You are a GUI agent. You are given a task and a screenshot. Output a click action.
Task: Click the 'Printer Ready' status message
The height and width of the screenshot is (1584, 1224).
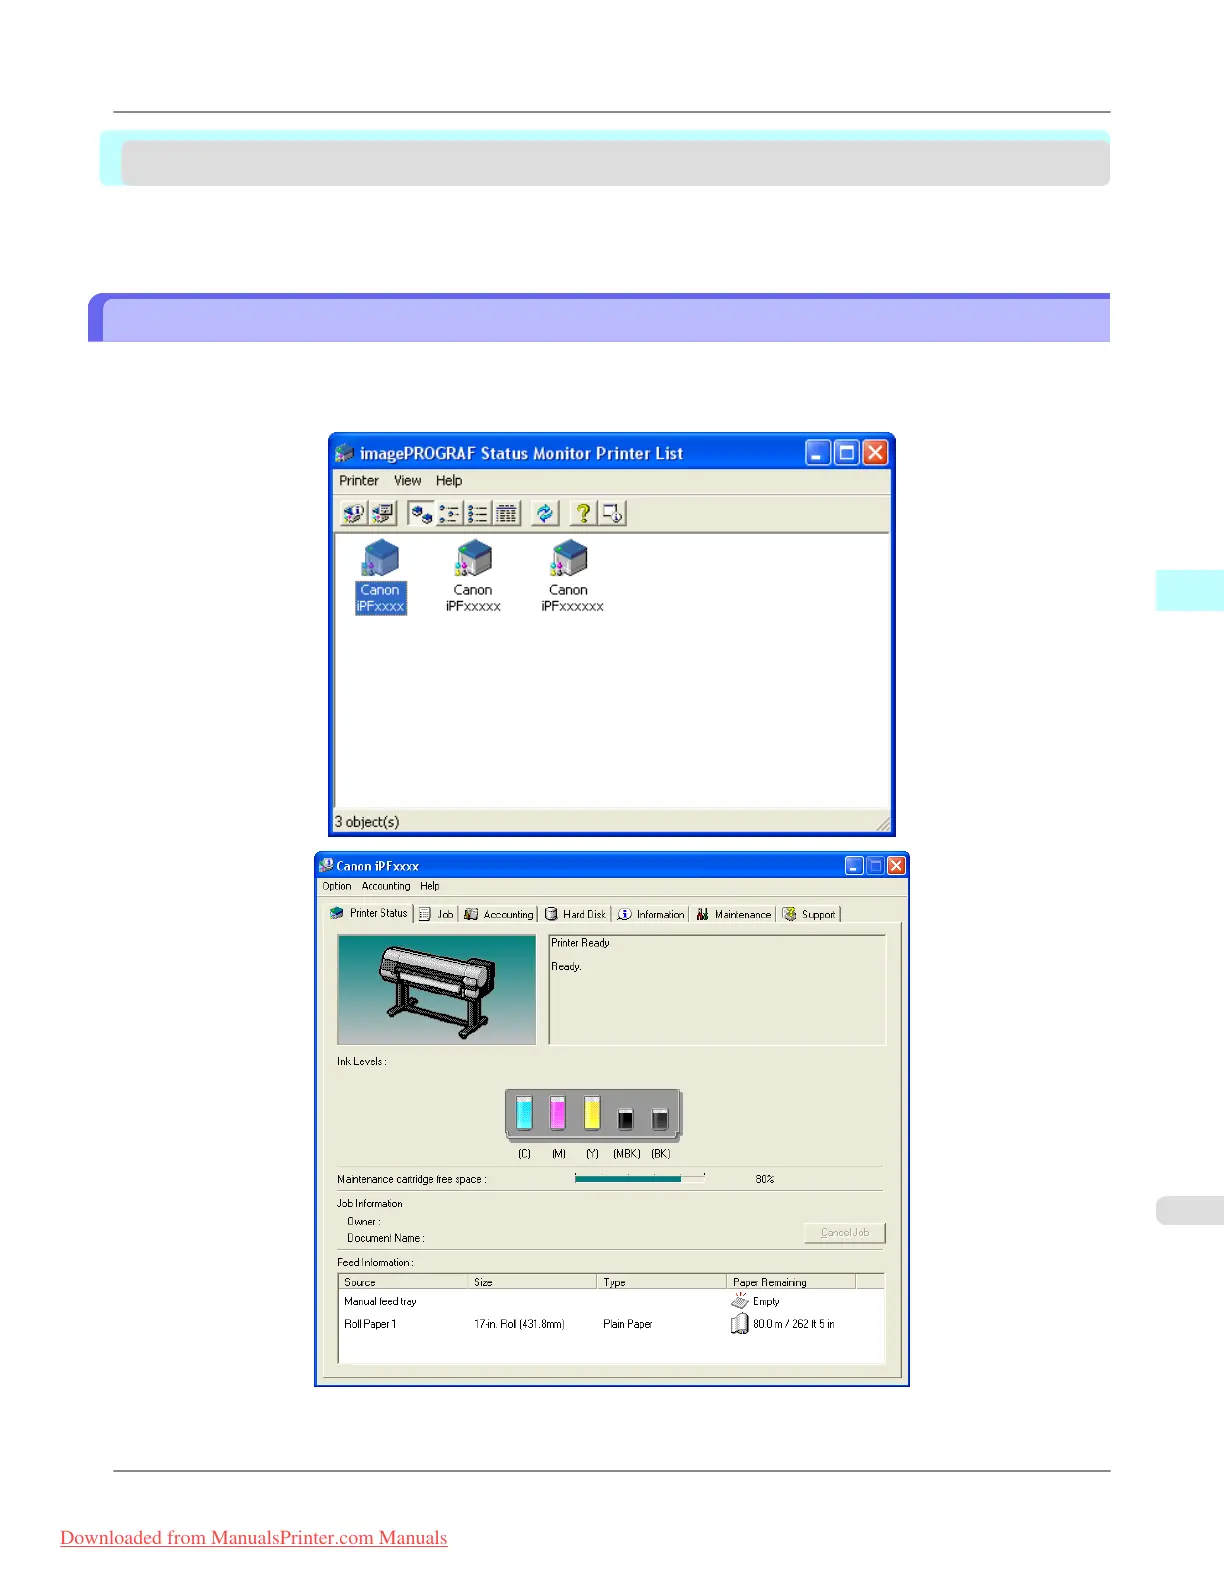tap(580, 943)
